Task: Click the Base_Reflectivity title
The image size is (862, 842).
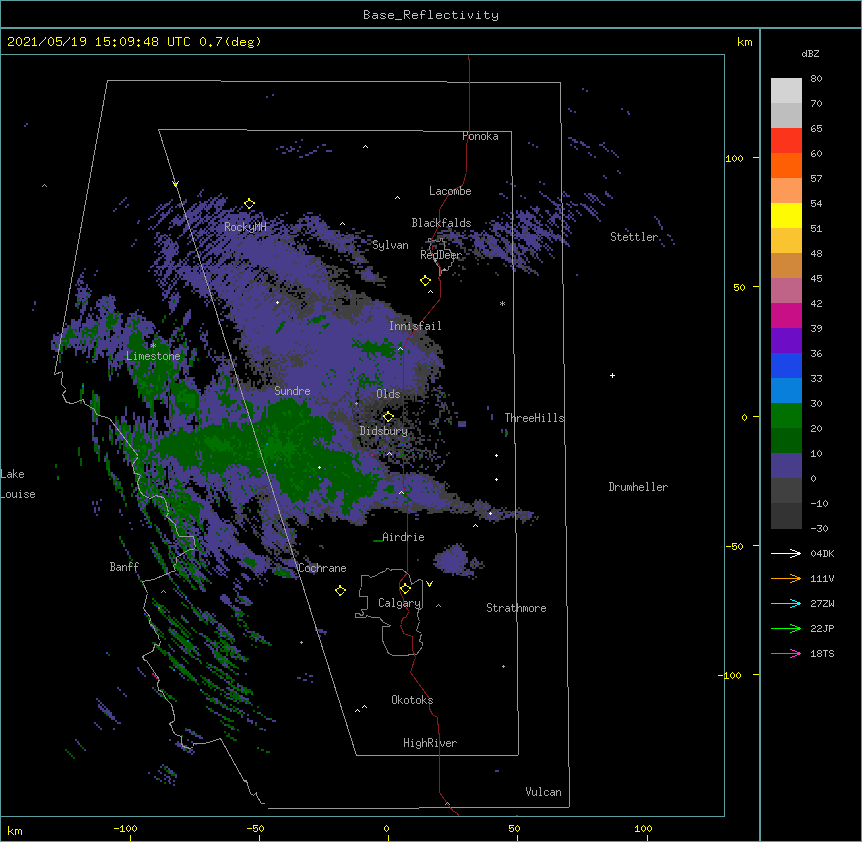Action: (x=431, y=15)
